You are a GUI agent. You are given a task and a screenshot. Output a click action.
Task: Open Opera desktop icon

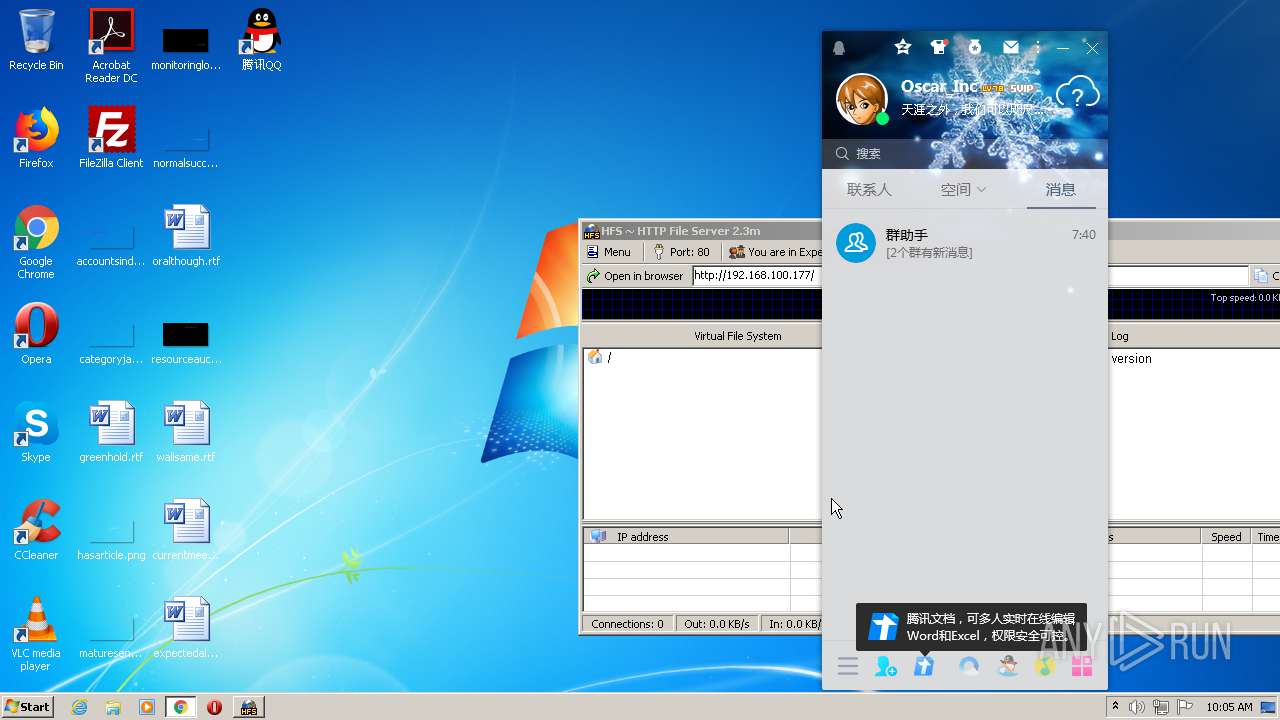point(36,335)
